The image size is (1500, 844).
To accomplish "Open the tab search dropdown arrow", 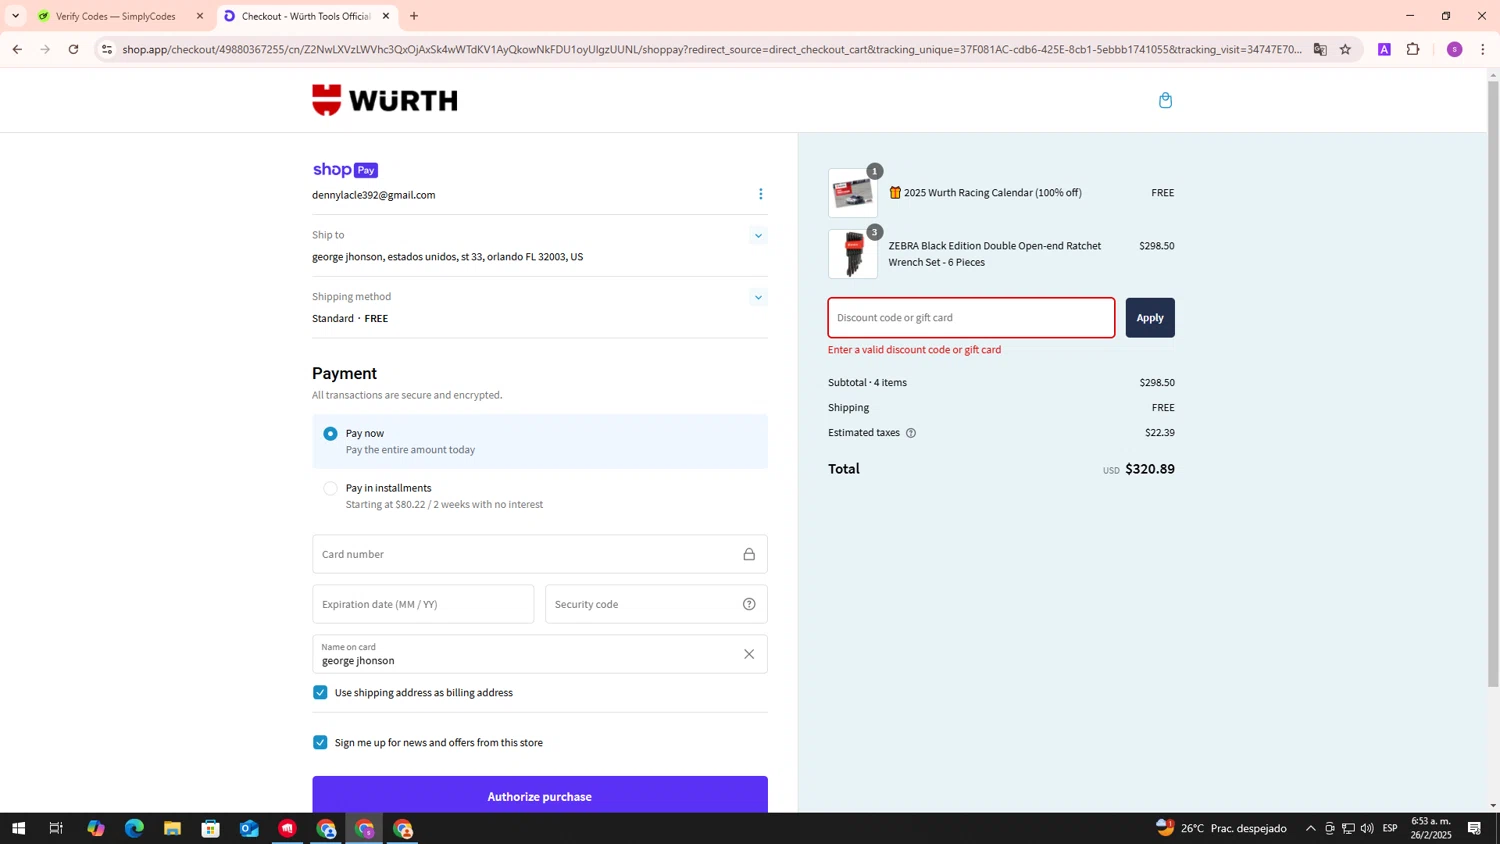I will [x=15, y=16].
